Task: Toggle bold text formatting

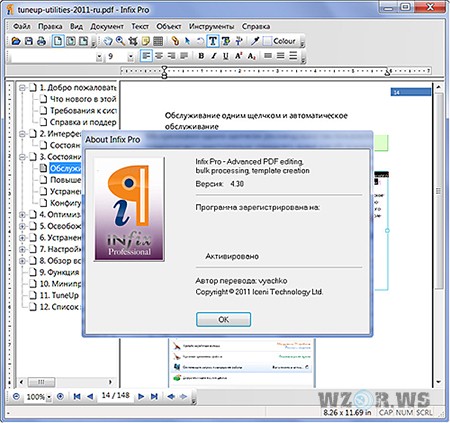Action: [x=201, y=56]
